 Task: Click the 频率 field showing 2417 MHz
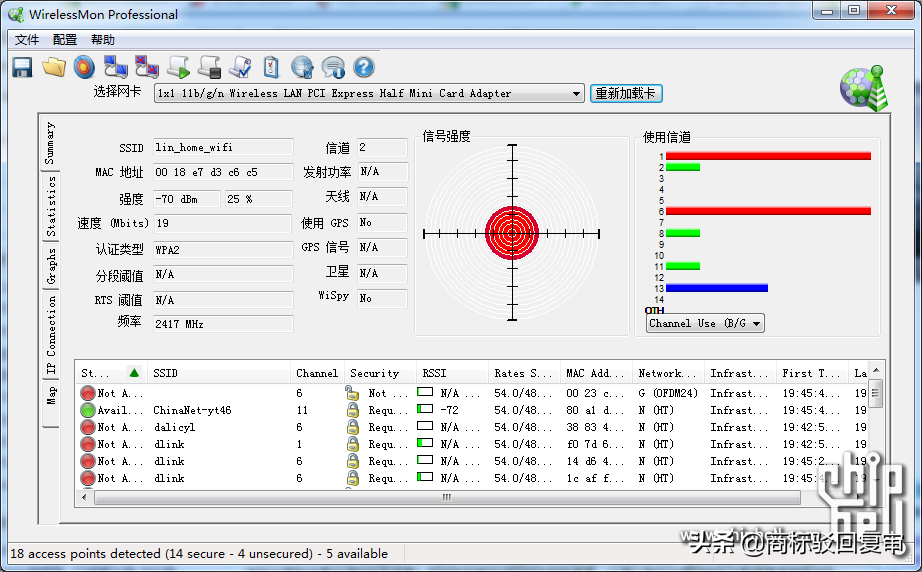[223, 324]
